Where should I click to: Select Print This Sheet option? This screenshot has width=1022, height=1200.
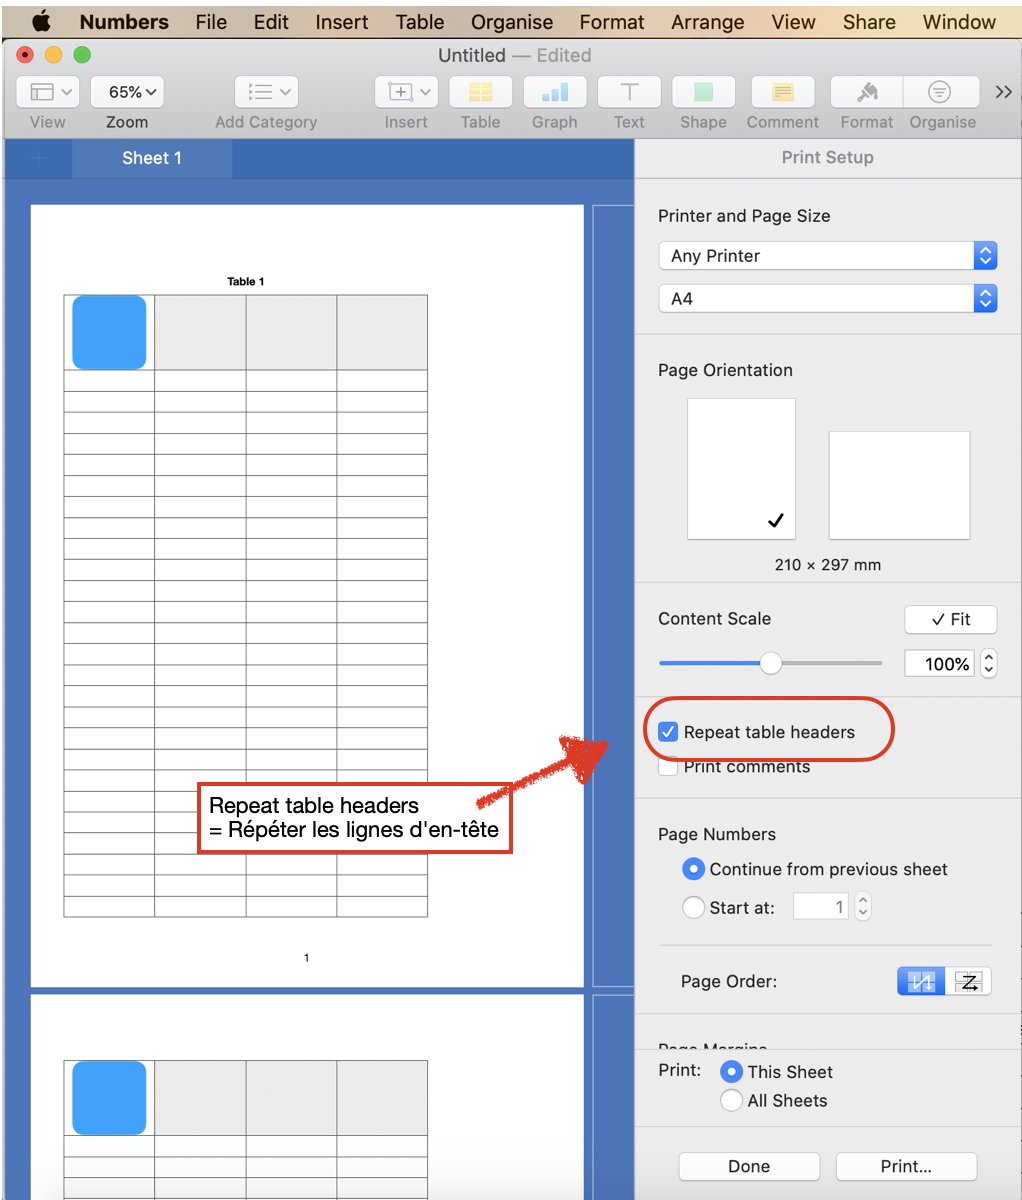[731, 1072]
